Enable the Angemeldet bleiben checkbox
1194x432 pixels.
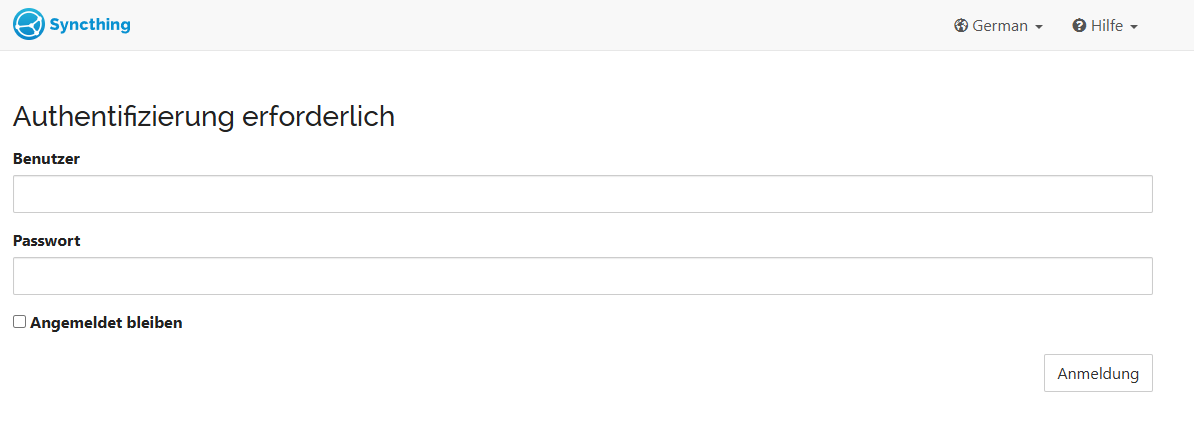coord(19,322)
